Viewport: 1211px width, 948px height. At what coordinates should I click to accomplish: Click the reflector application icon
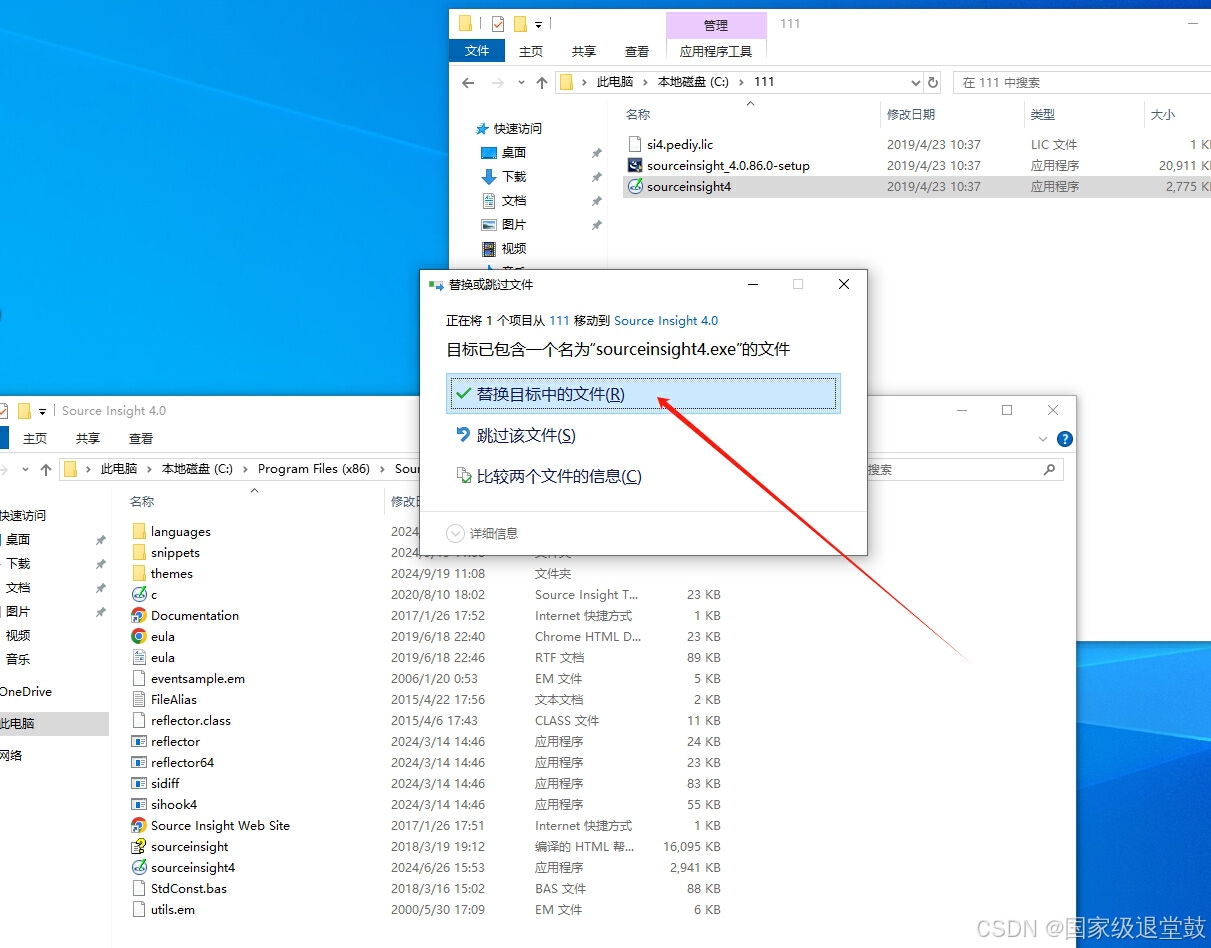[139, 741]
